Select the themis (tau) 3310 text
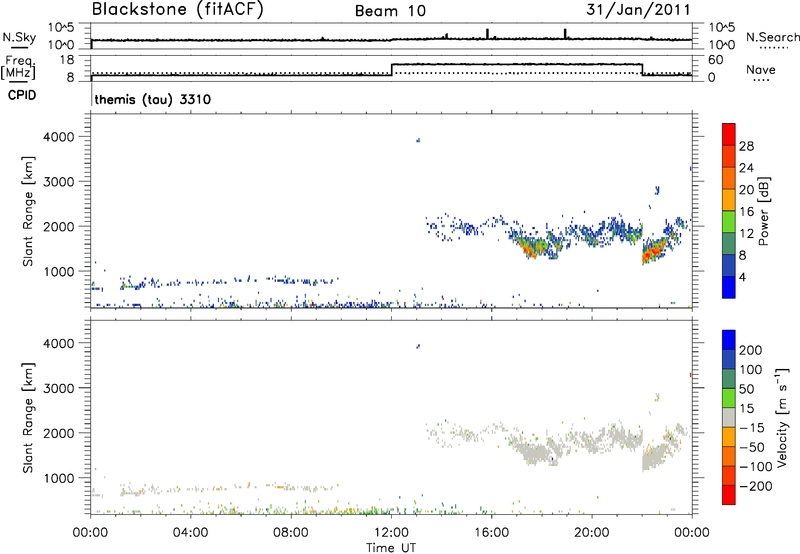Viewport: 800px width, 554px height. click(x=153, y=99)
